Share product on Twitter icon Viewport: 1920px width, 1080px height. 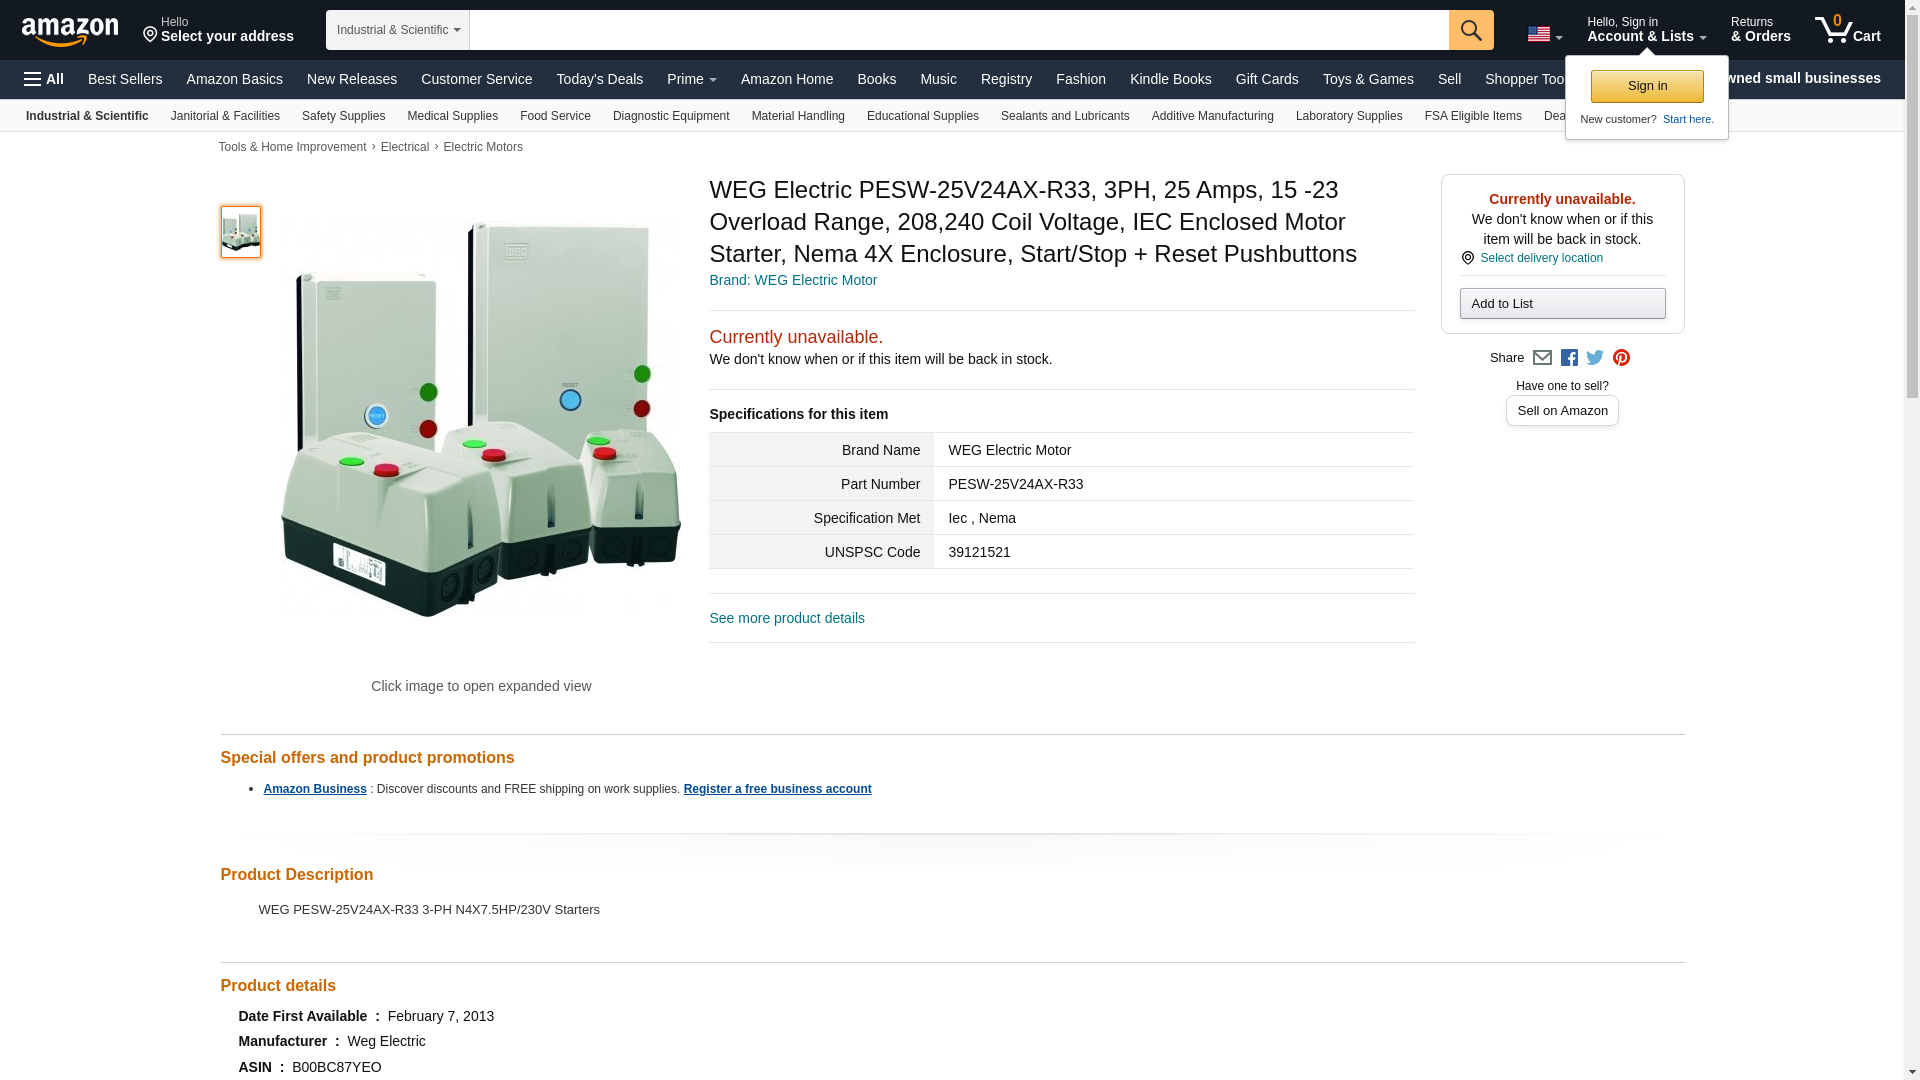click(x=1595, y=358)
